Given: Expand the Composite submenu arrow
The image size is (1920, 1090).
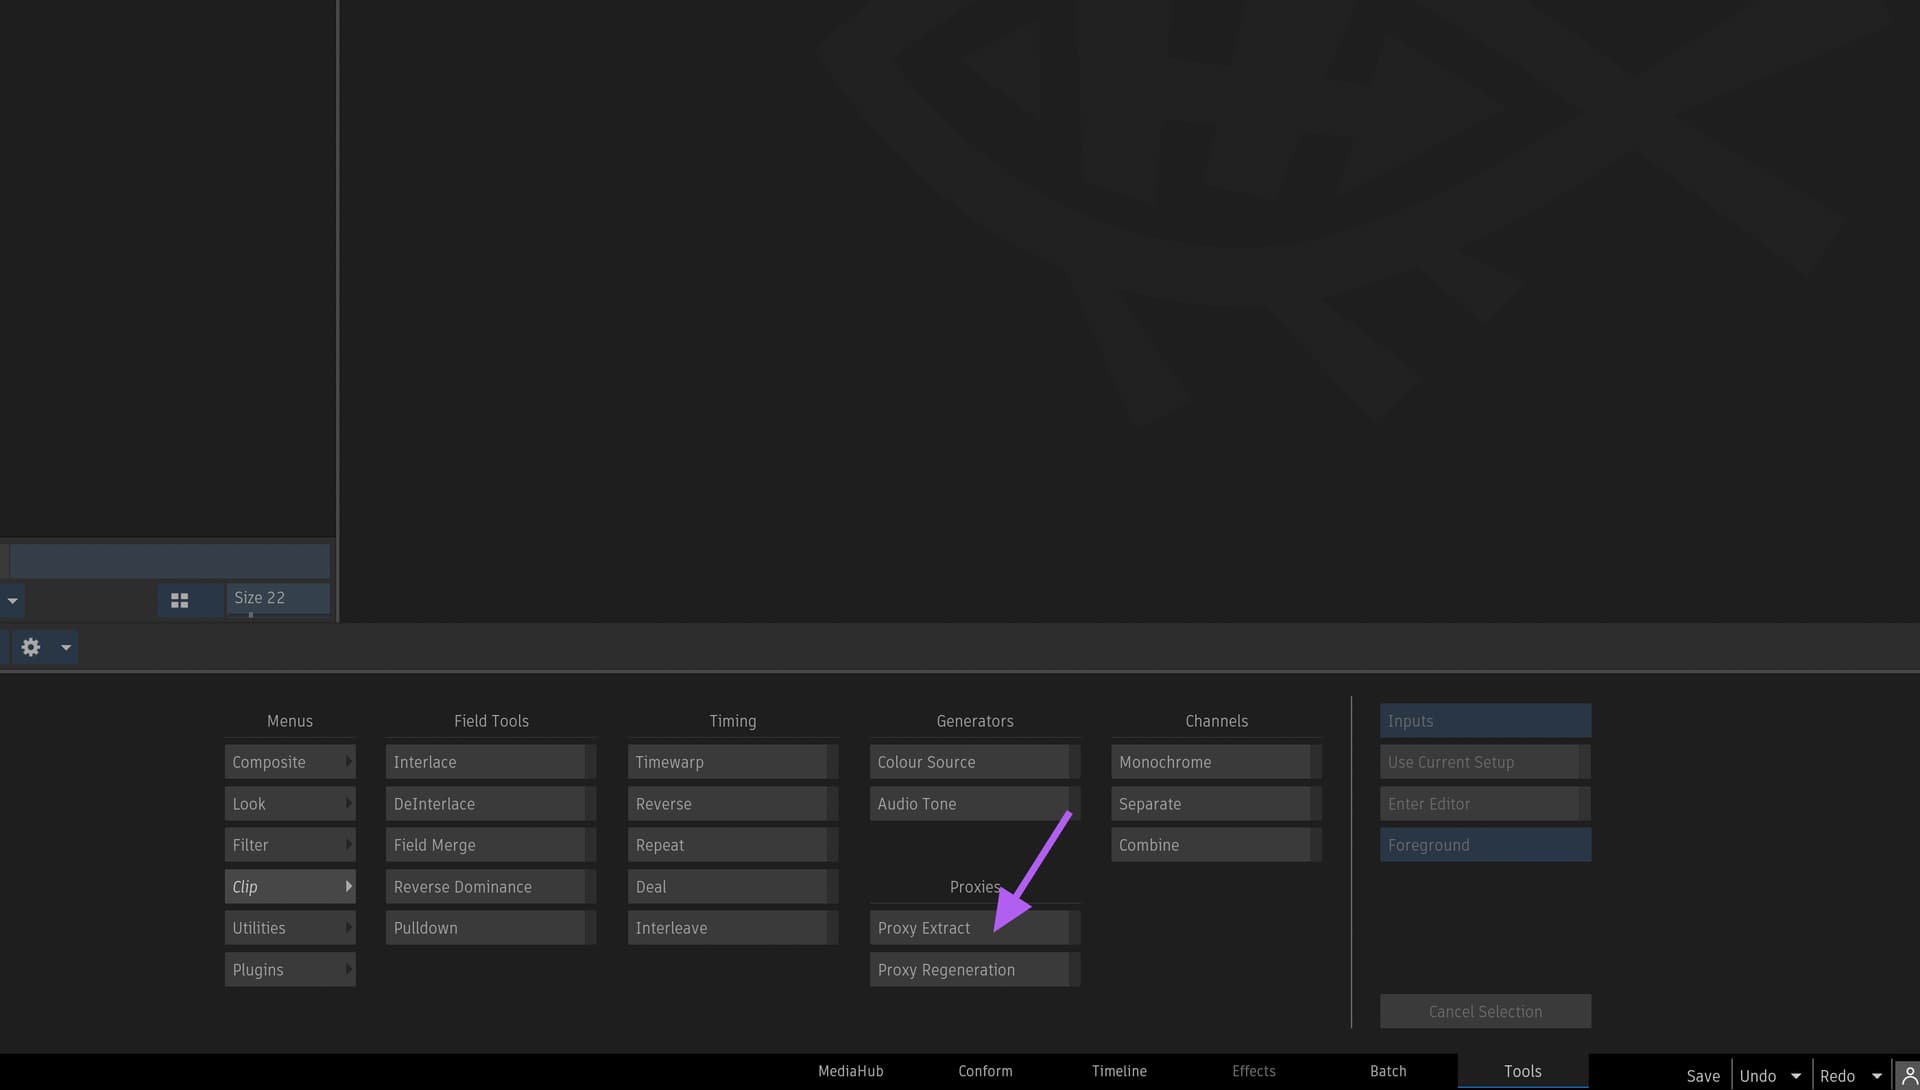Looking at the screenshot, I should [348, 762].
